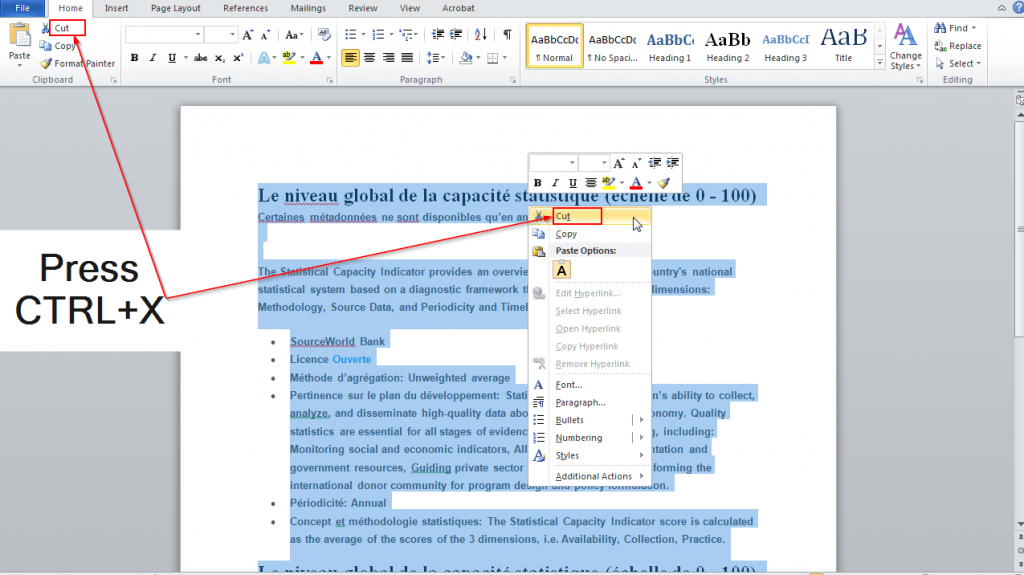Toggle Show/Hide paragraph marks
The image size is (1024, 575).
[507, 35]
